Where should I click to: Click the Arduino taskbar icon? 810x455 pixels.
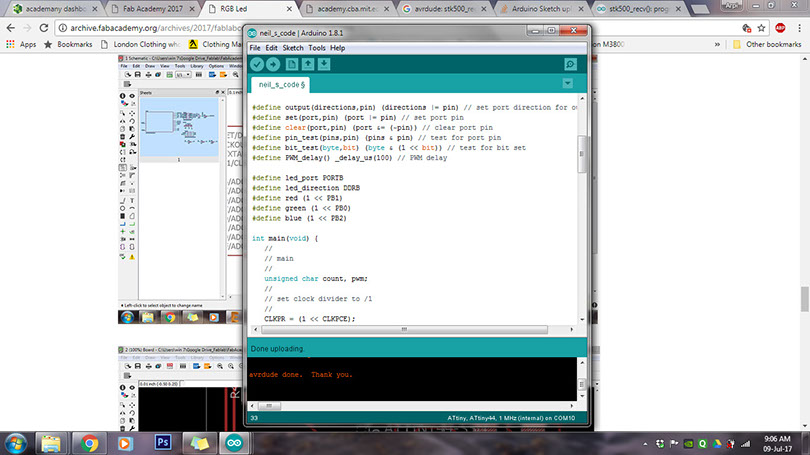coord(234,444)
